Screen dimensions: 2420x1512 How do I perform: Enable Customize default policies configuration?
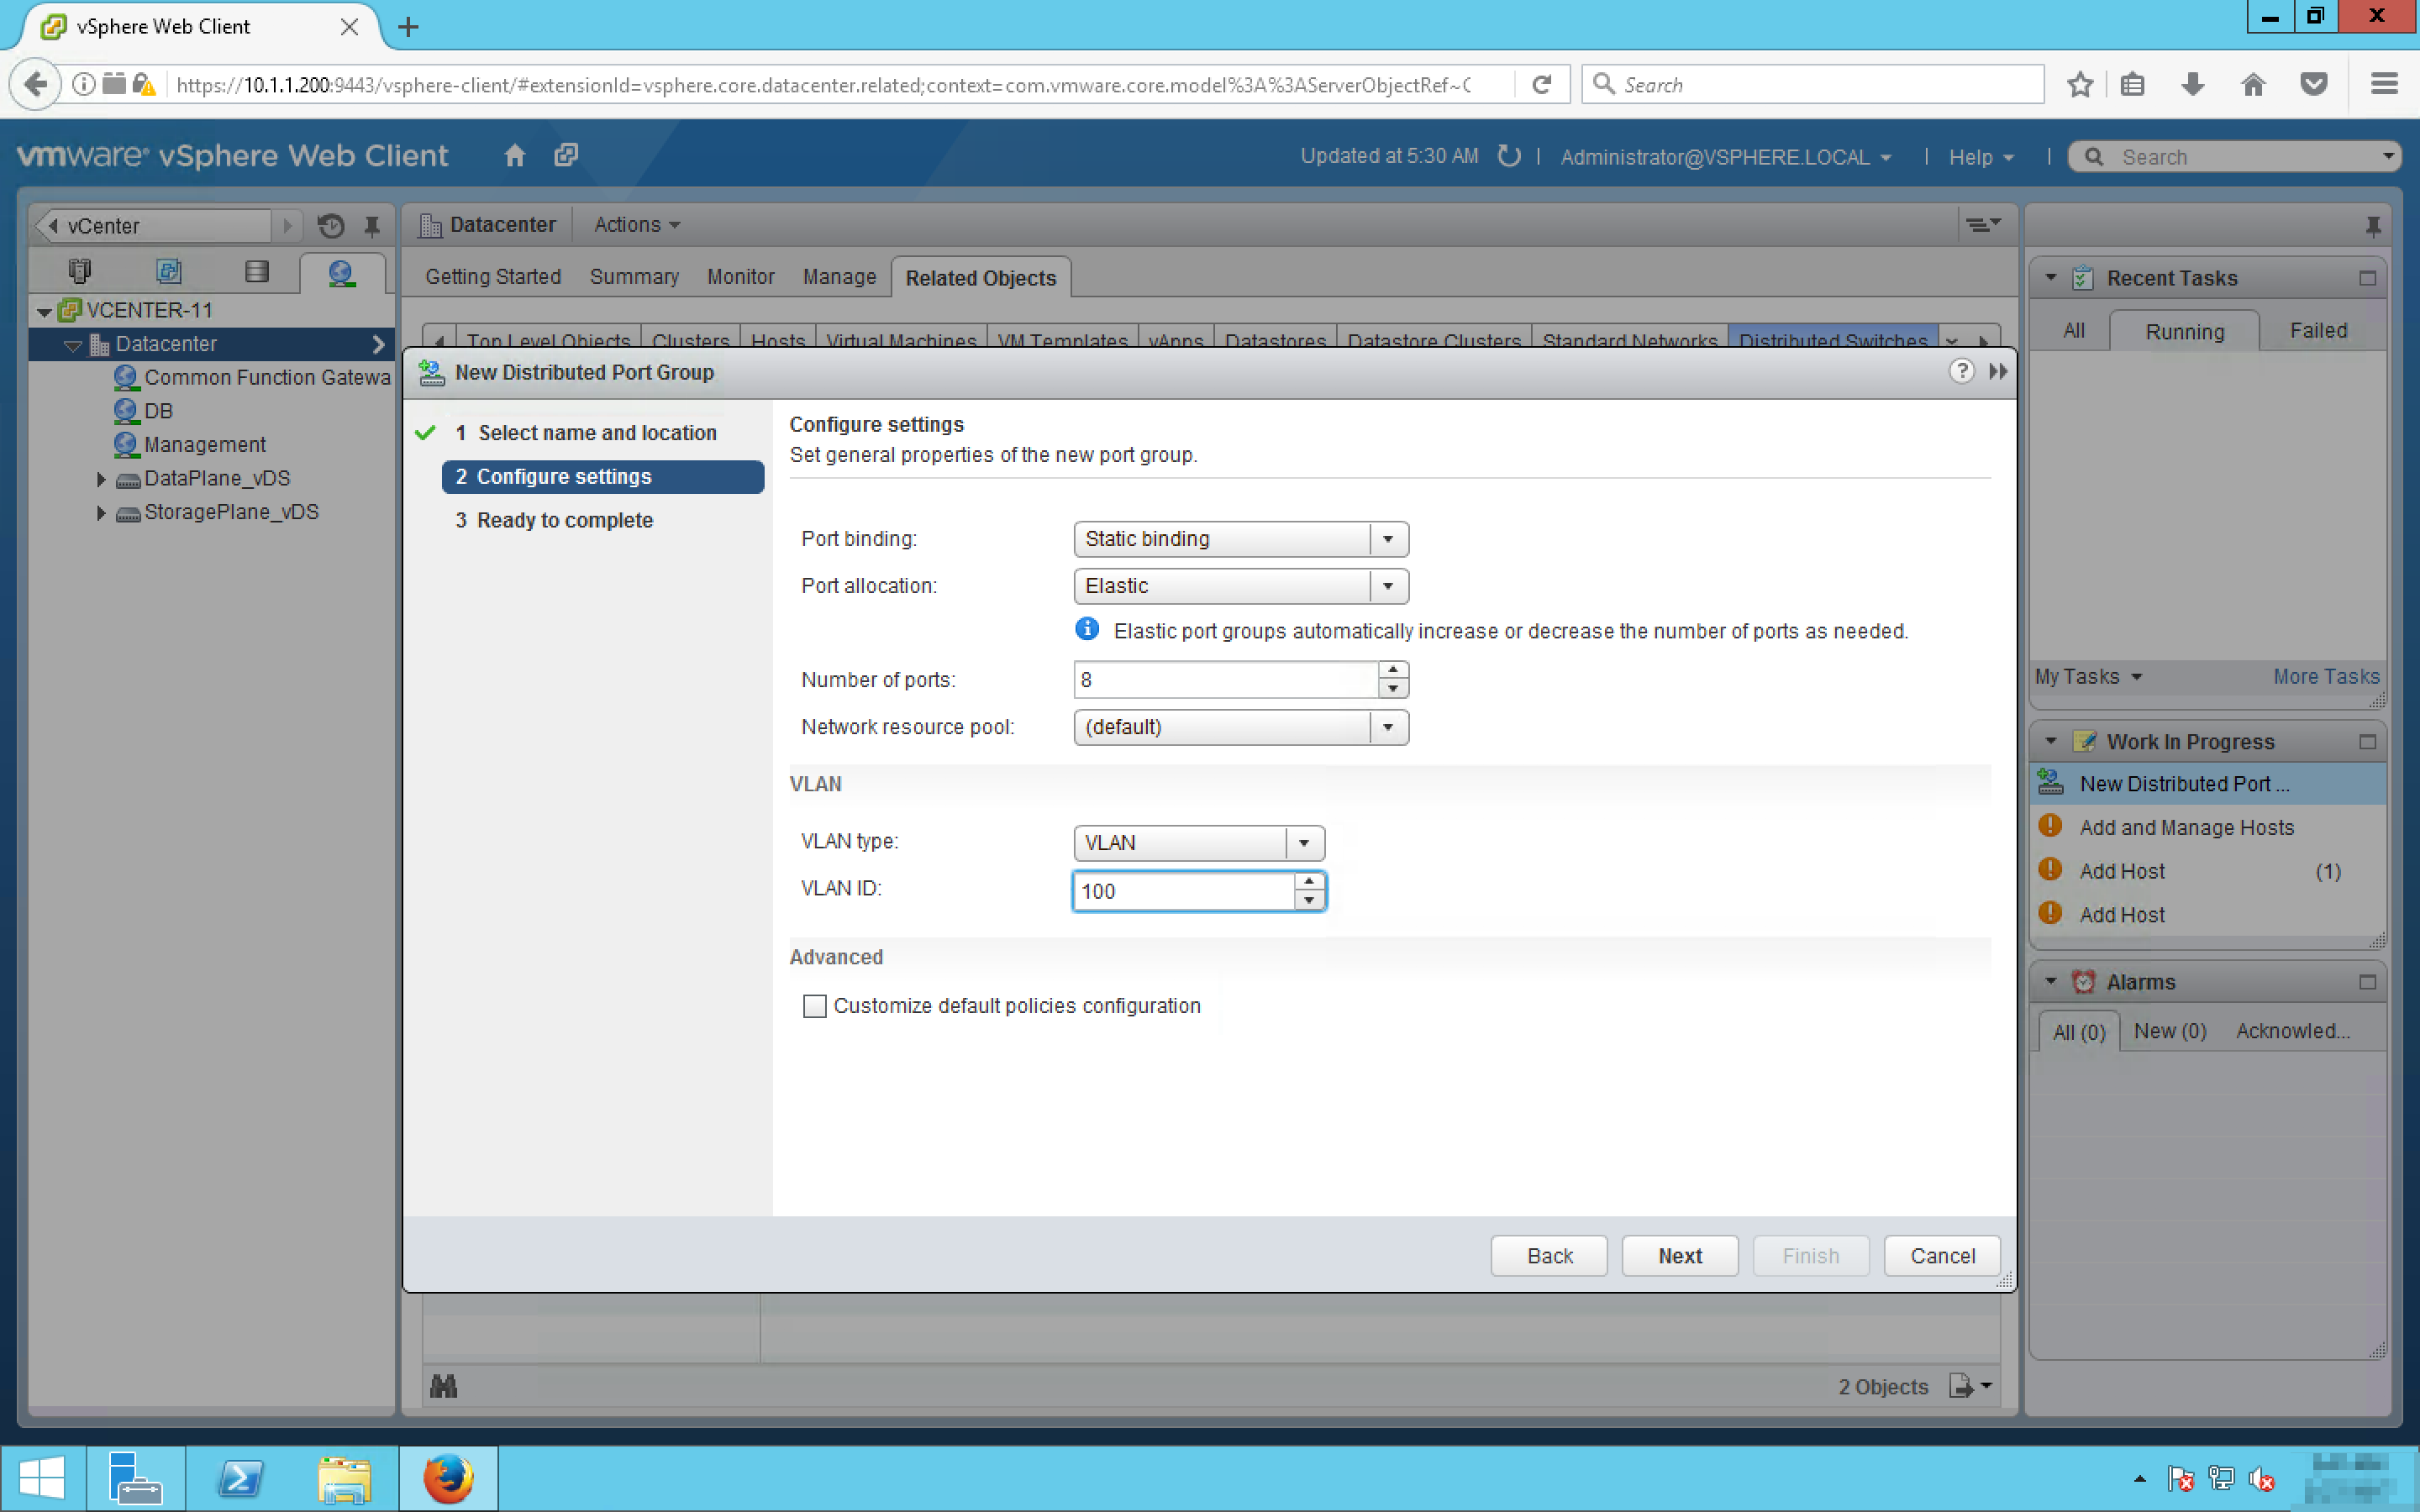[815, 1006]
